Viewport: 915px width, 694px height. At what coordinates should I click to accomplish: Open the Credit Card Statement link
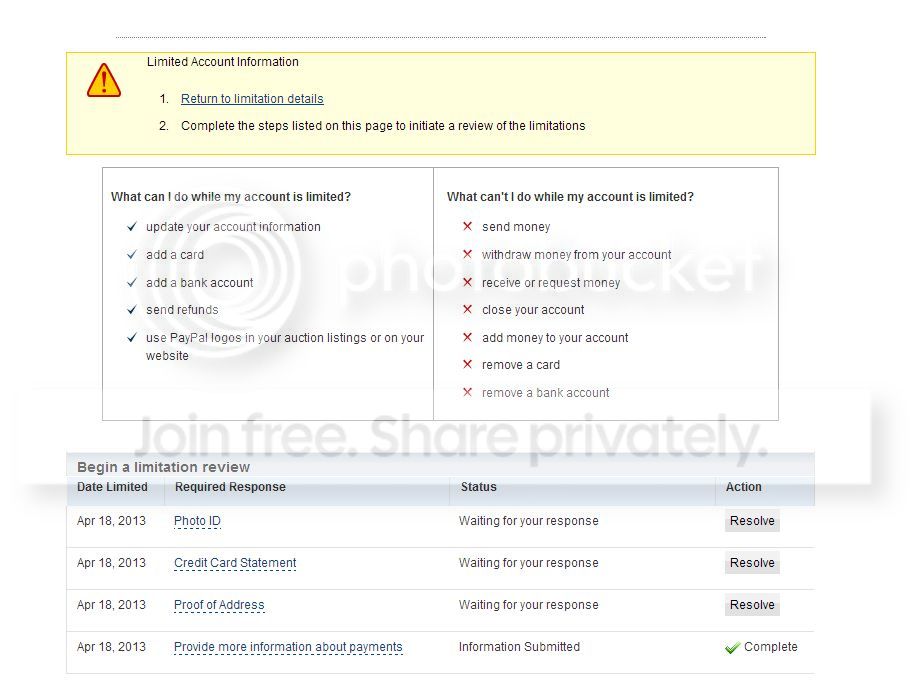click(235, 563)
